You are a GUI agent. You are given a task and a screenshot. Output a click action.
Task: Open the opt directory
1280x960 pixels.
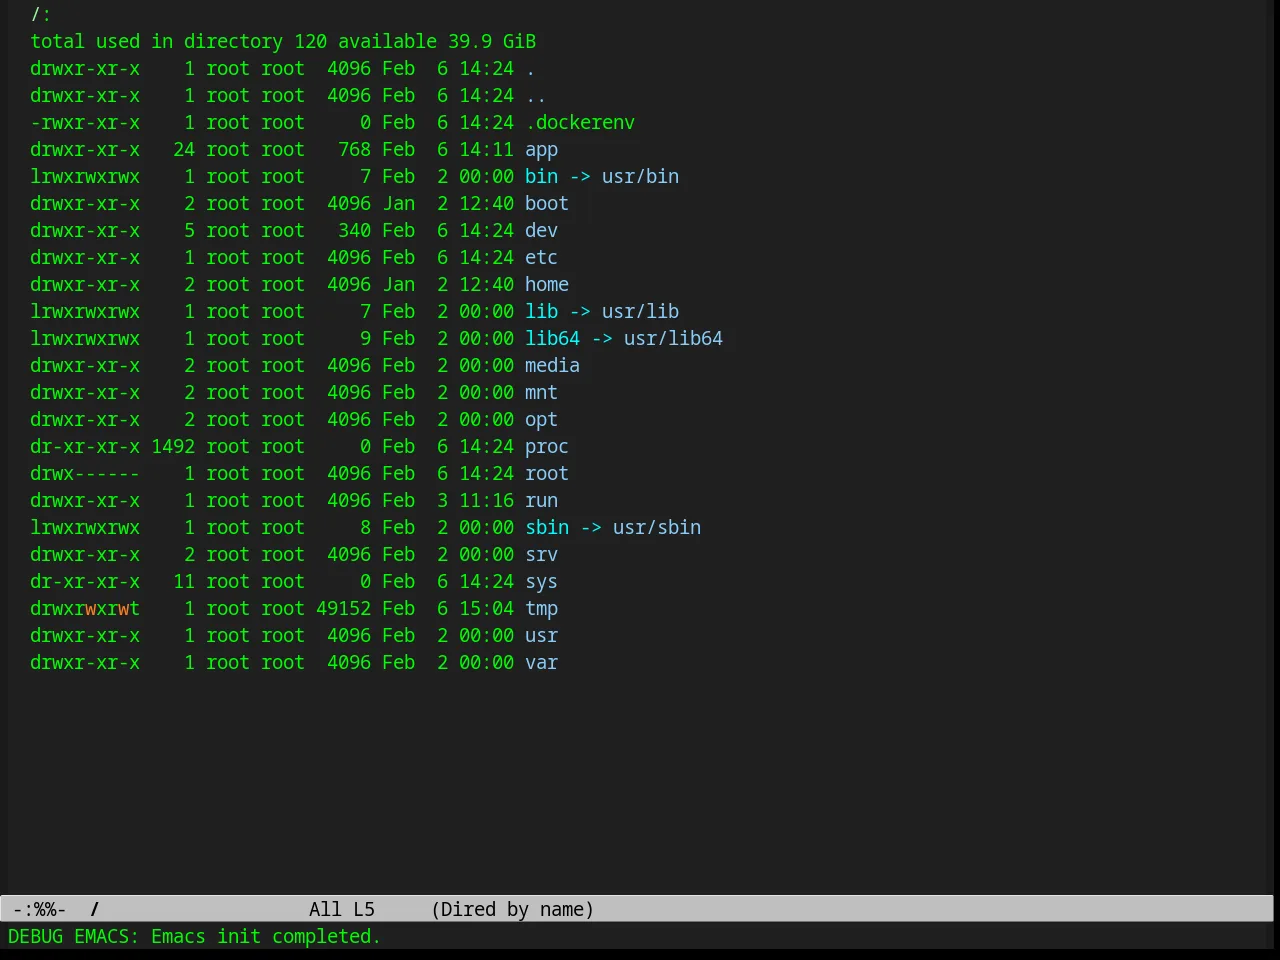tap(541, 420)
